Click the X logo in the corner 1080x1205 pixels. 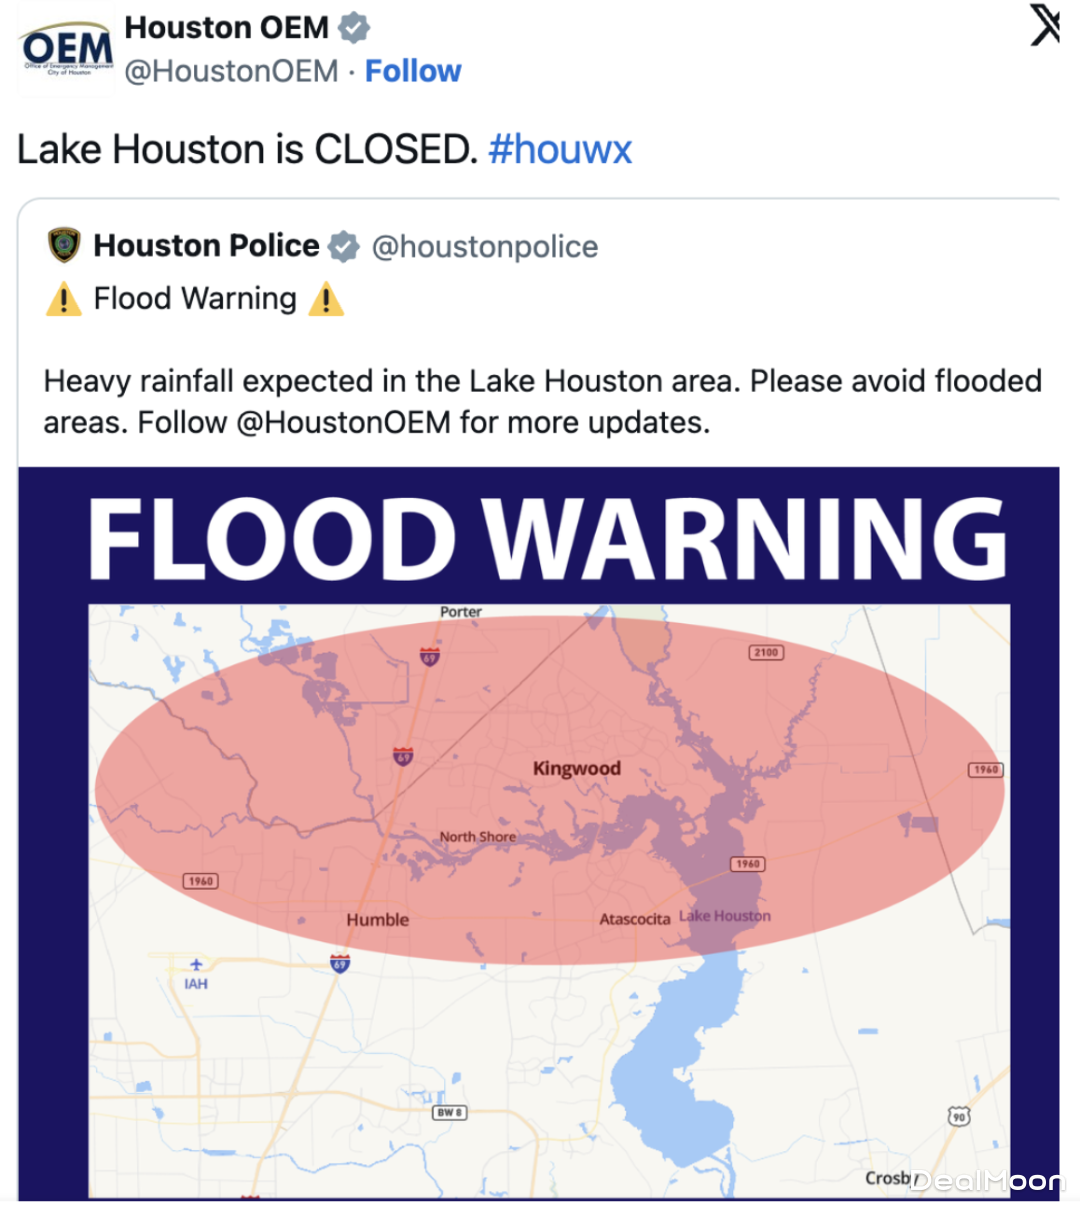[x=1045, y=25]
